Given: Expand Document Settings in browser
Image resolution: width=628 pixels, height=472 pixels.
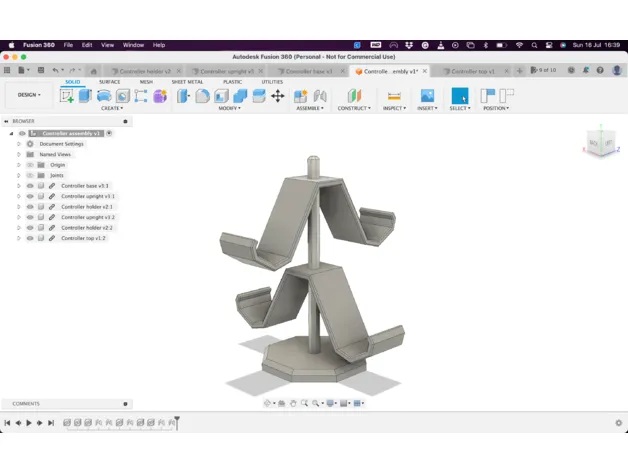Looking at the screenshot, I should pos(18,144).
